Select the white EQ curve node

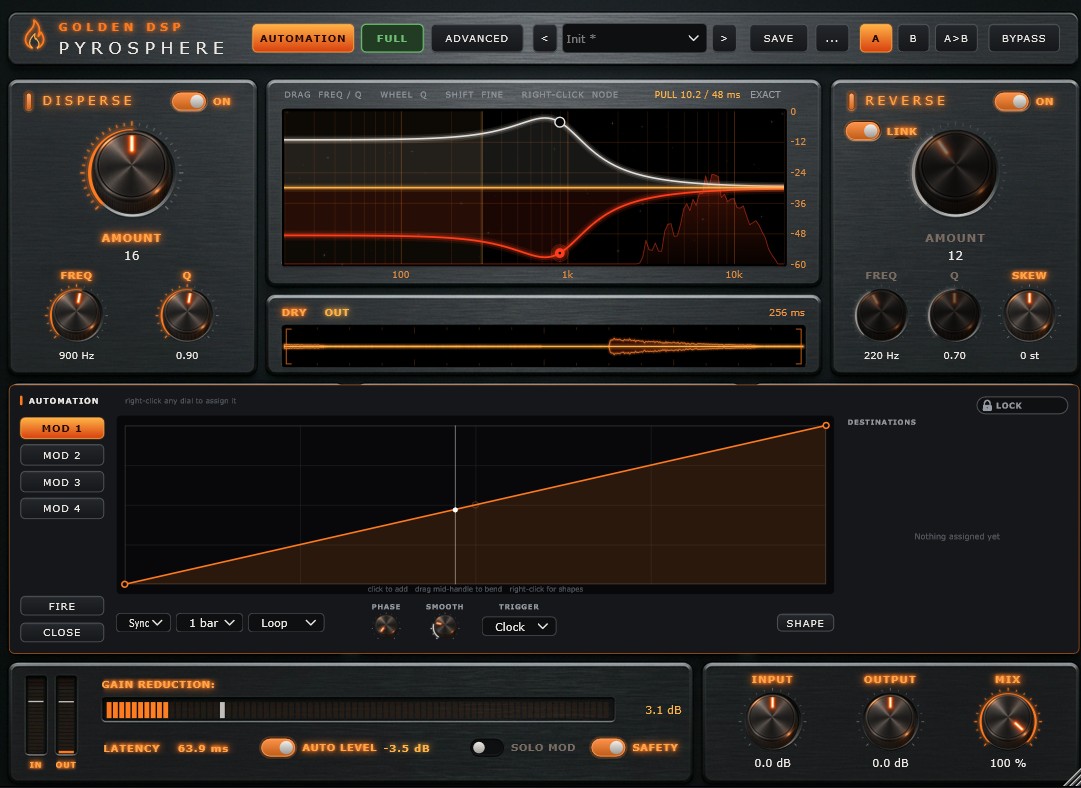pyautogui.click(x=560, y=122)
